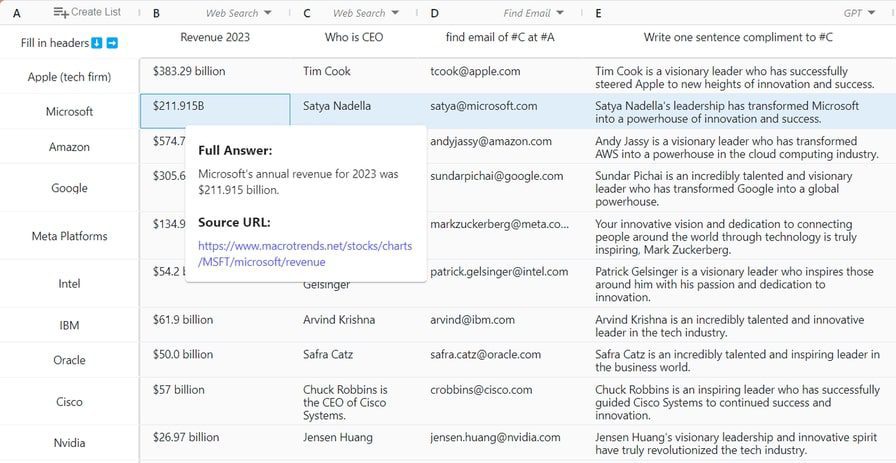Click the satya@microsoft.com cell
Screen dimensions: 896x463
500,111
